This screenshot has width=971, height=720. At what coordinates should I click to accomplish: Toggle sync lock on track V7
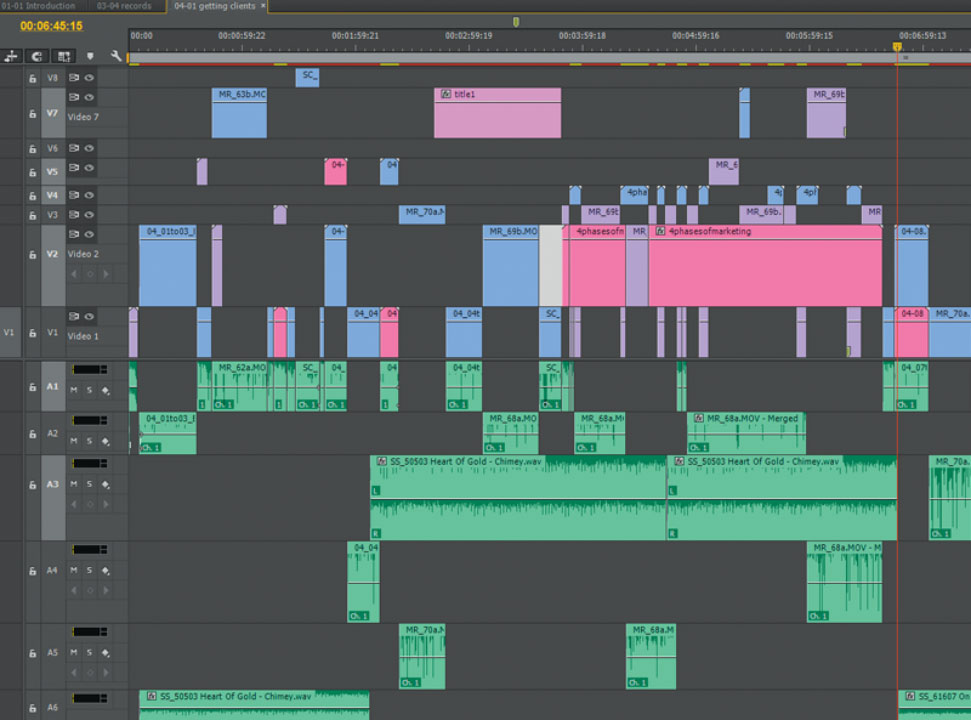tap(73, 97)
